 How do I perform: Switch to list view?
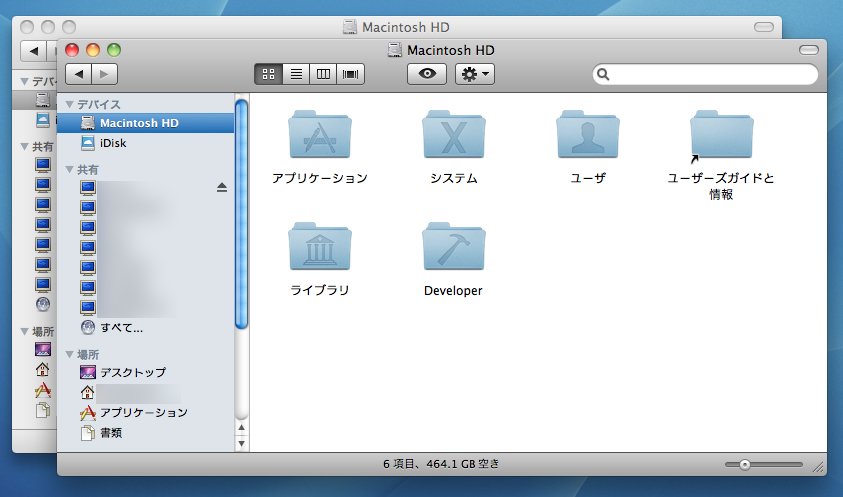coord(296,74)
